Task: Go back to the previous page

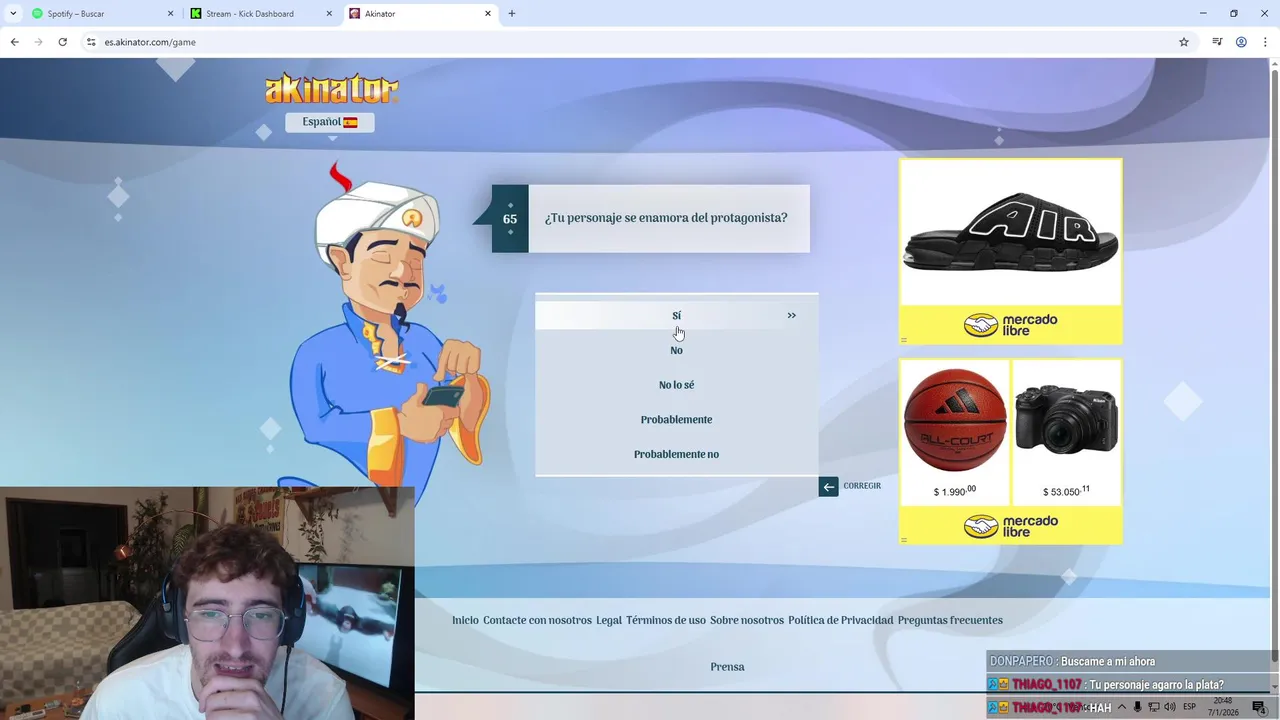Action: coord(14,42)
